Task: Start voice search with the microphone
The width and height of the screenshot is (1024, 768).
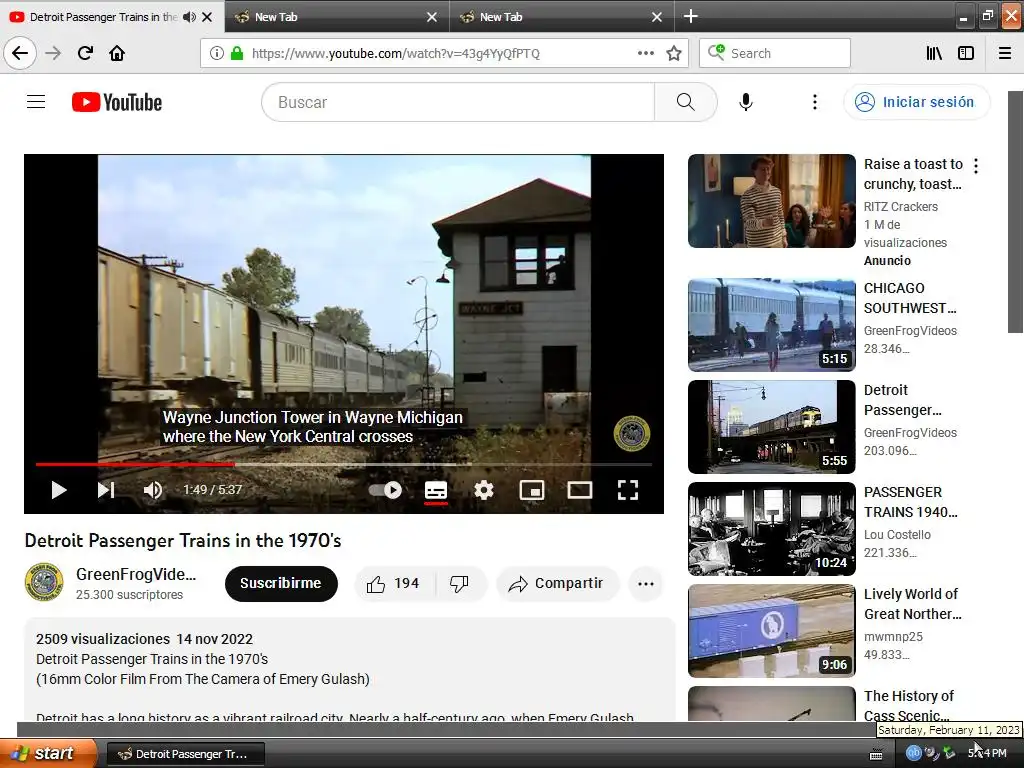Action: click(x=746, y=102)
